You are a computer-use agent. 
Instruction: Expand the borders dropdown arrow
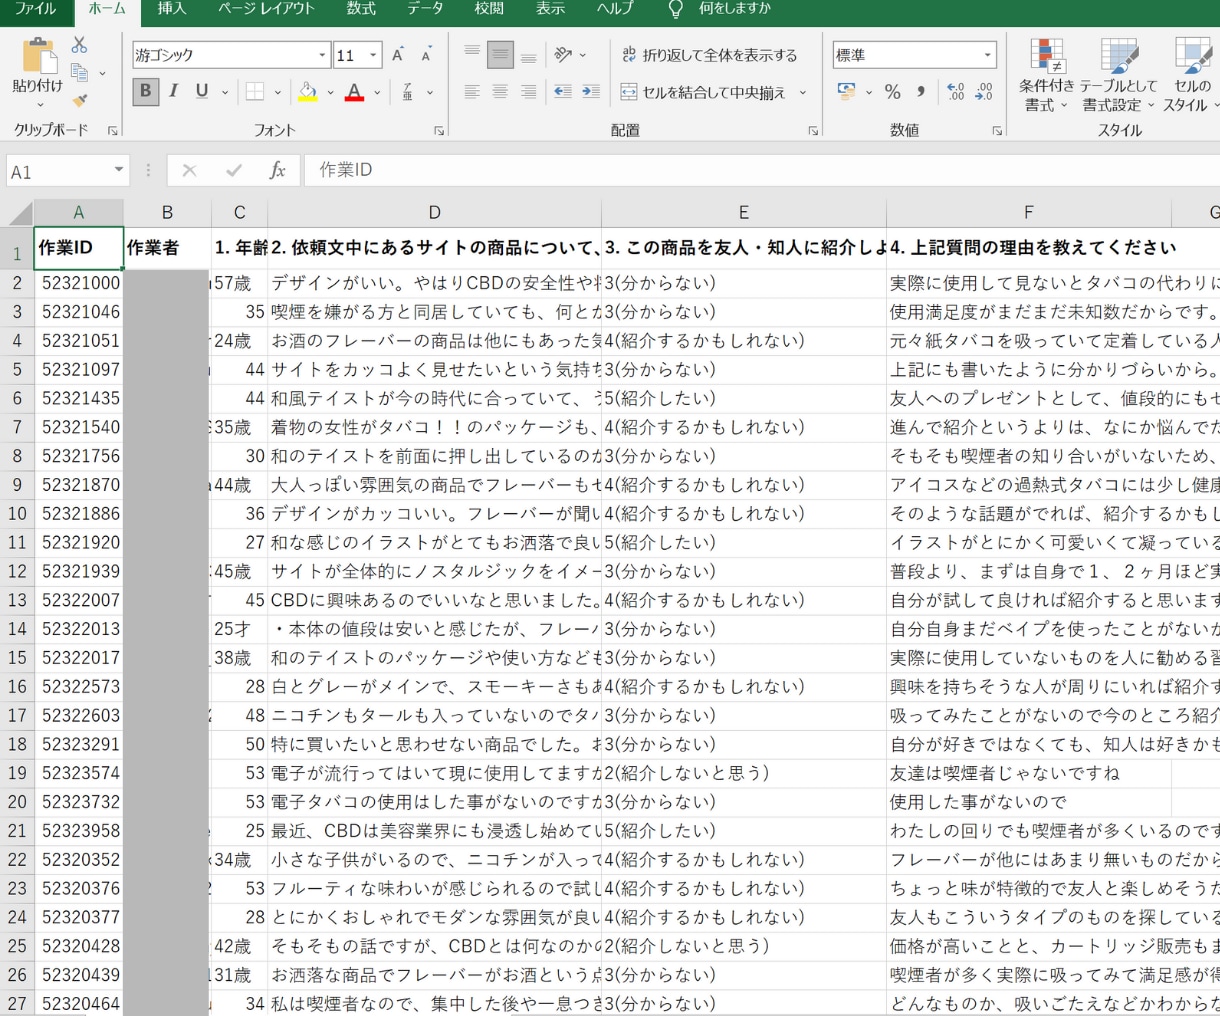pos(277,93)
